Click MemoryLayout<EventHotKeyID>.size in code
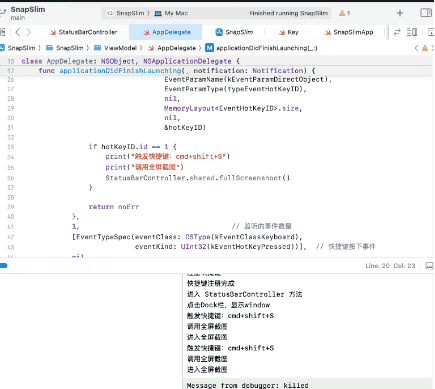The height and width of the screenshot is (389, 435). 233,108
